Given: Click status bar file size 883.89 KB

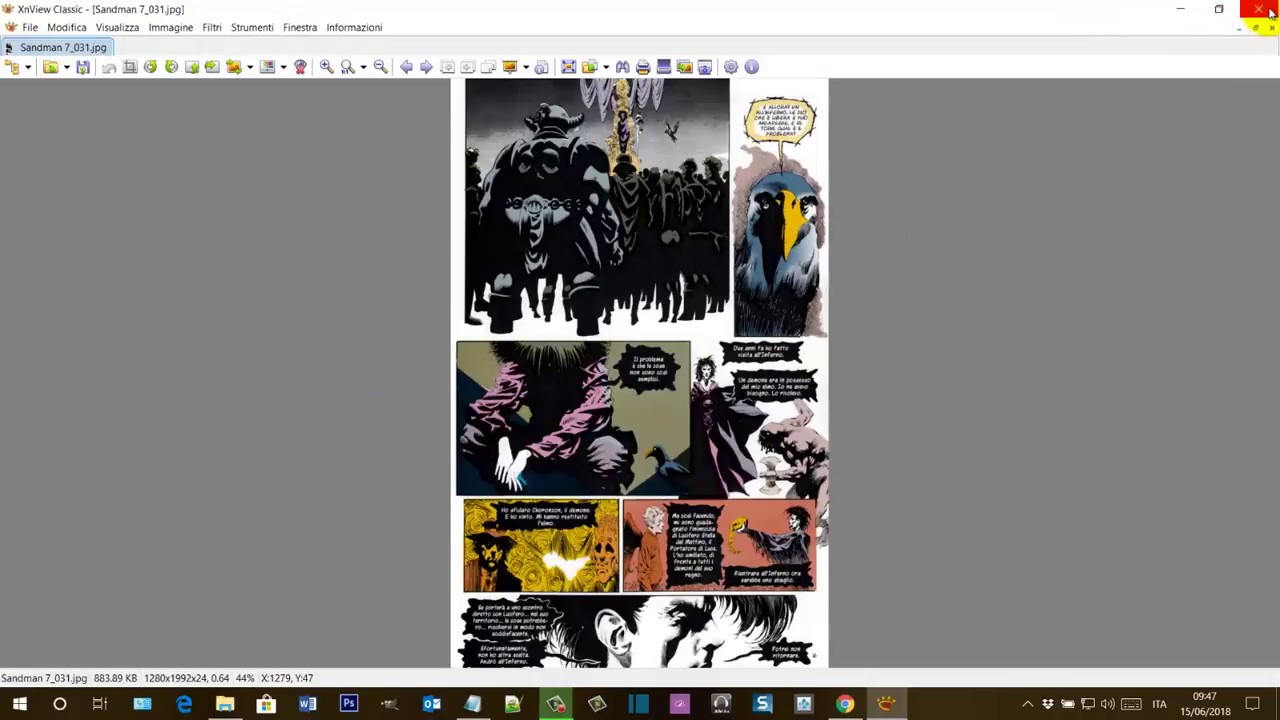Looking at the screenshot, I should (115, 678).
